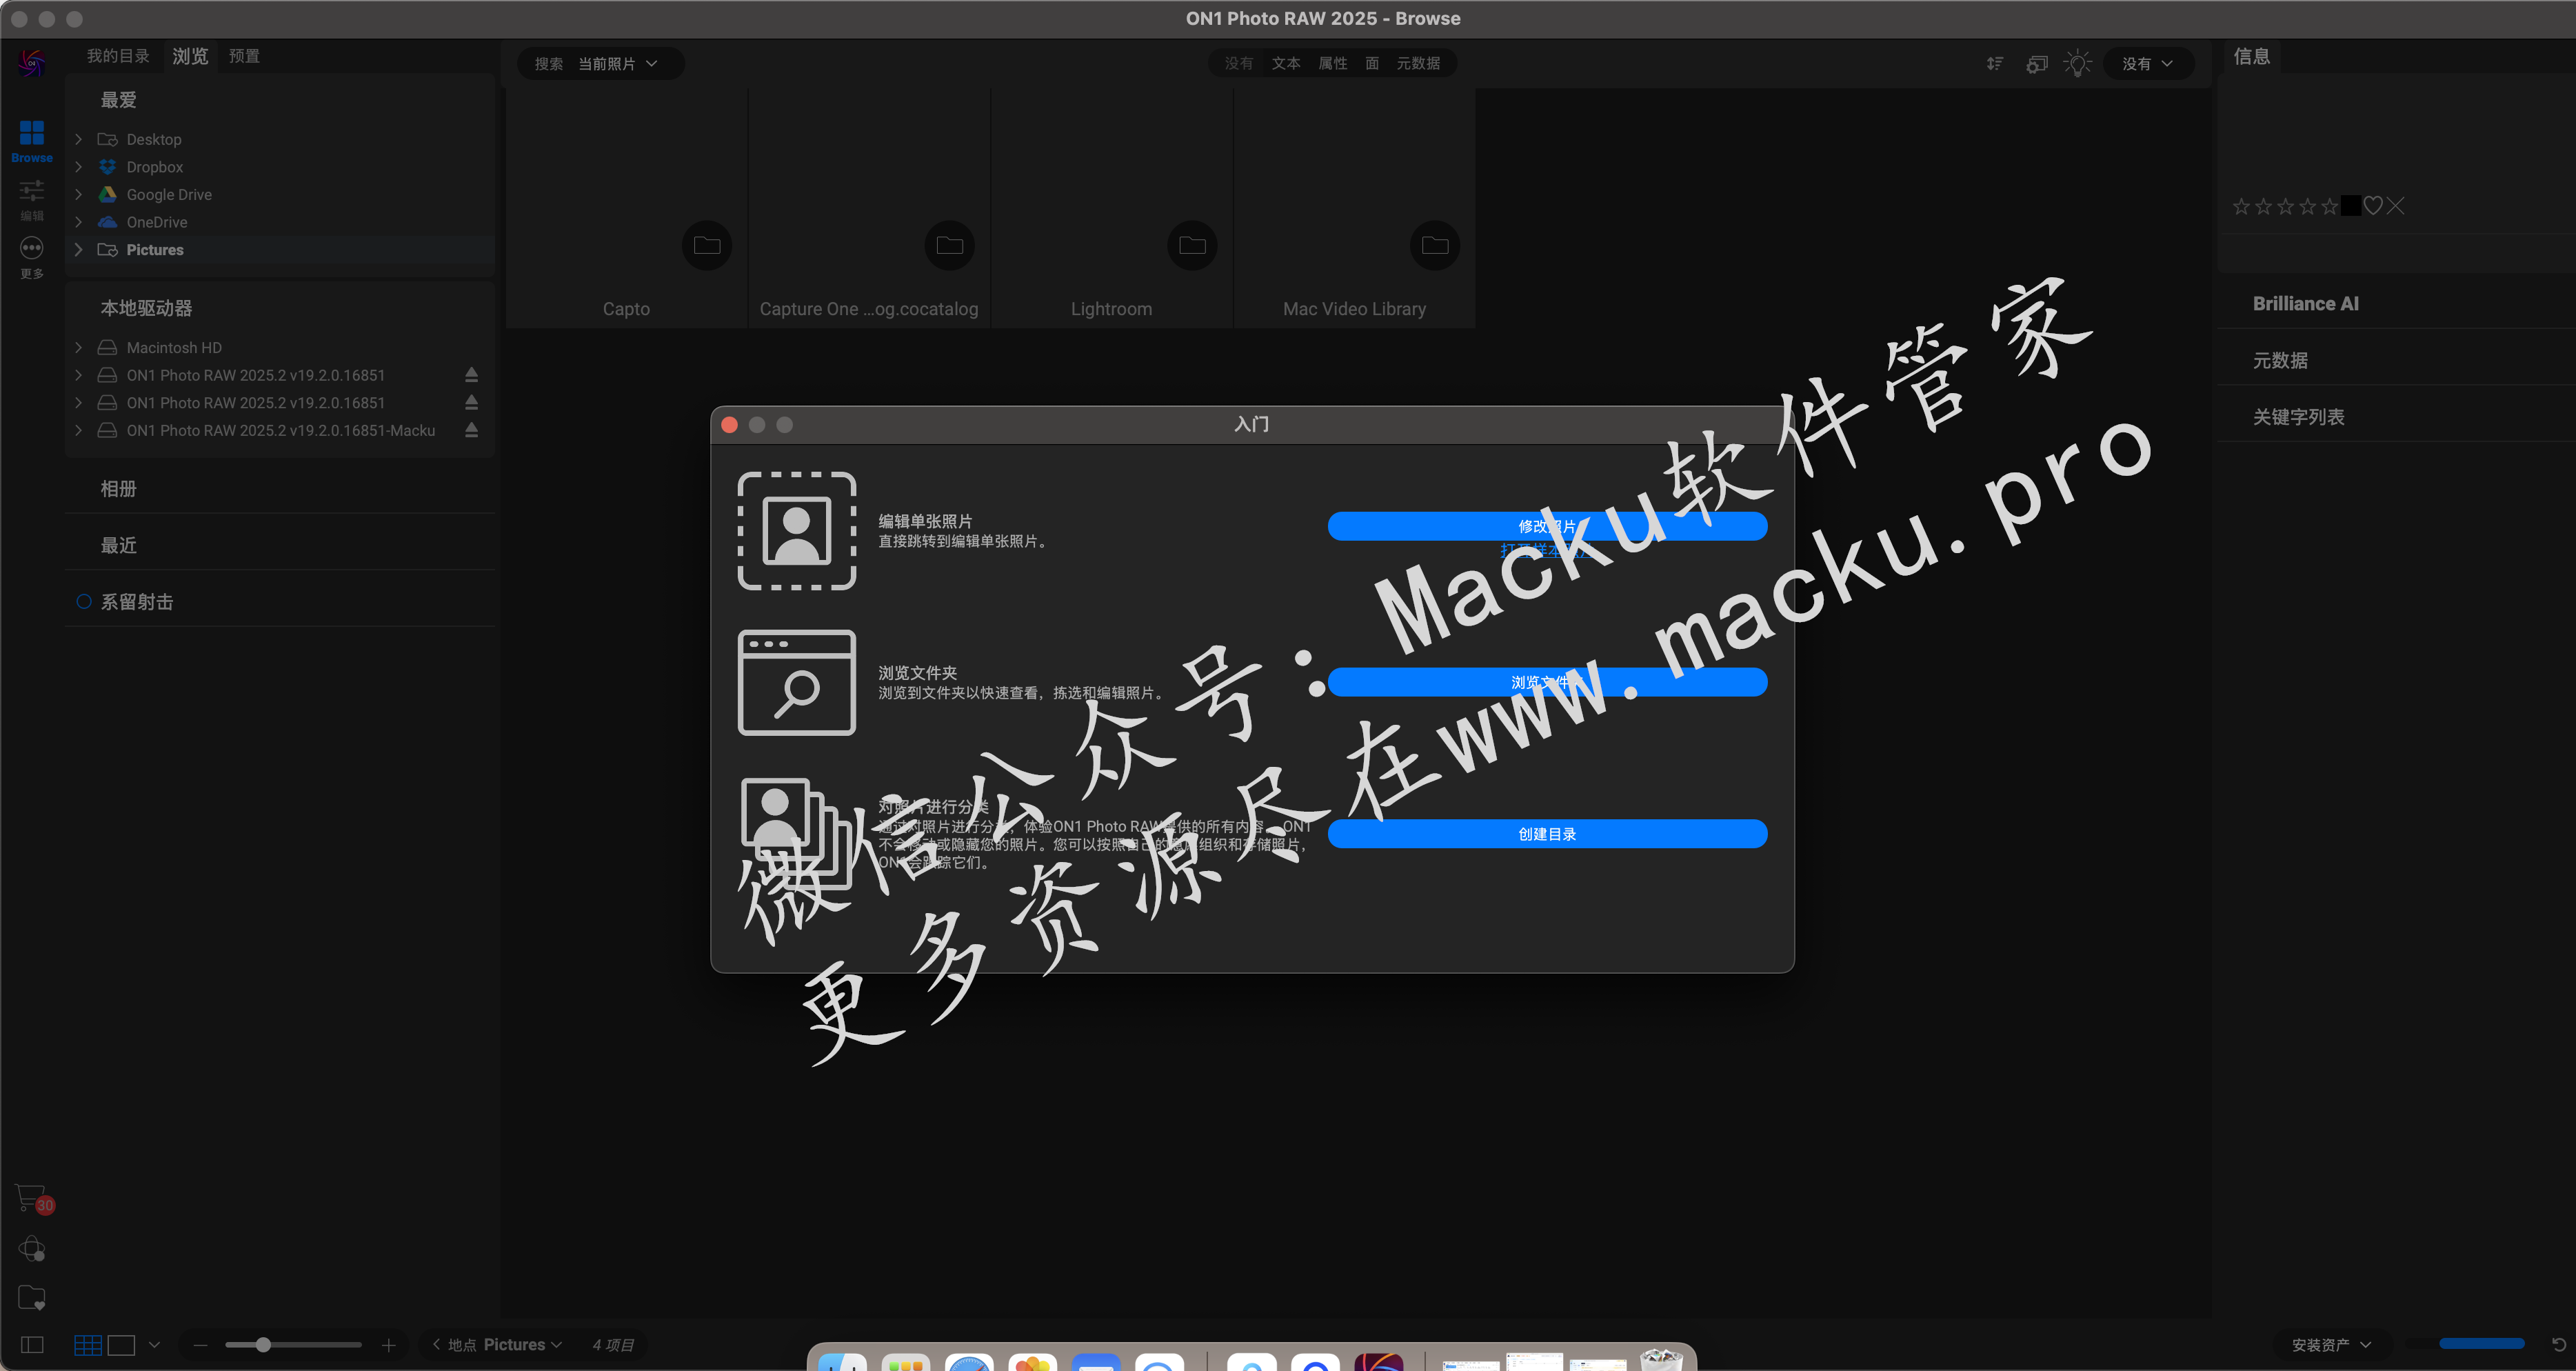Click the sort order icon in toolbar

pyautogui.click(x=1995, y=64)
